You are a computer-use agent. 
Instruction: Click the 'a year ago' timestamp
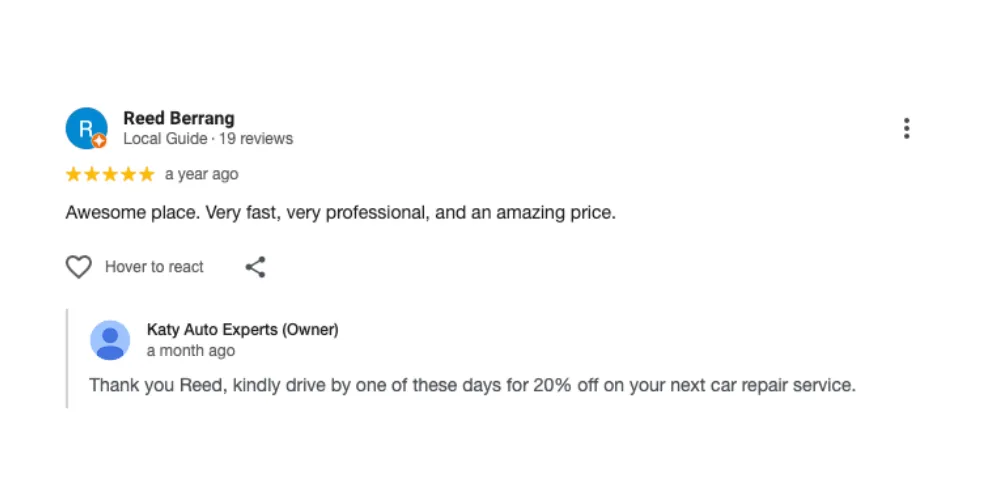[201, 174]
